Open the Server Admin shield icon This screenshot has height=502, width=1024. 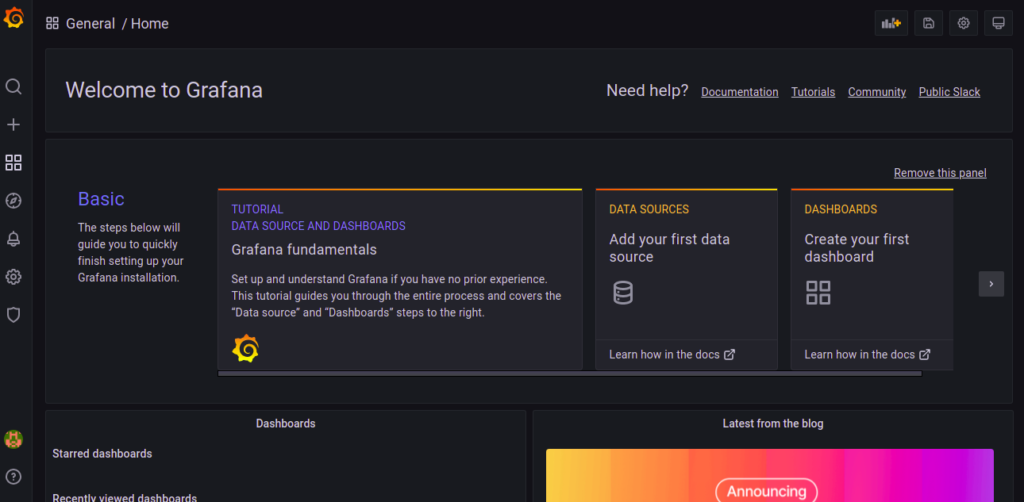[14, 315]
